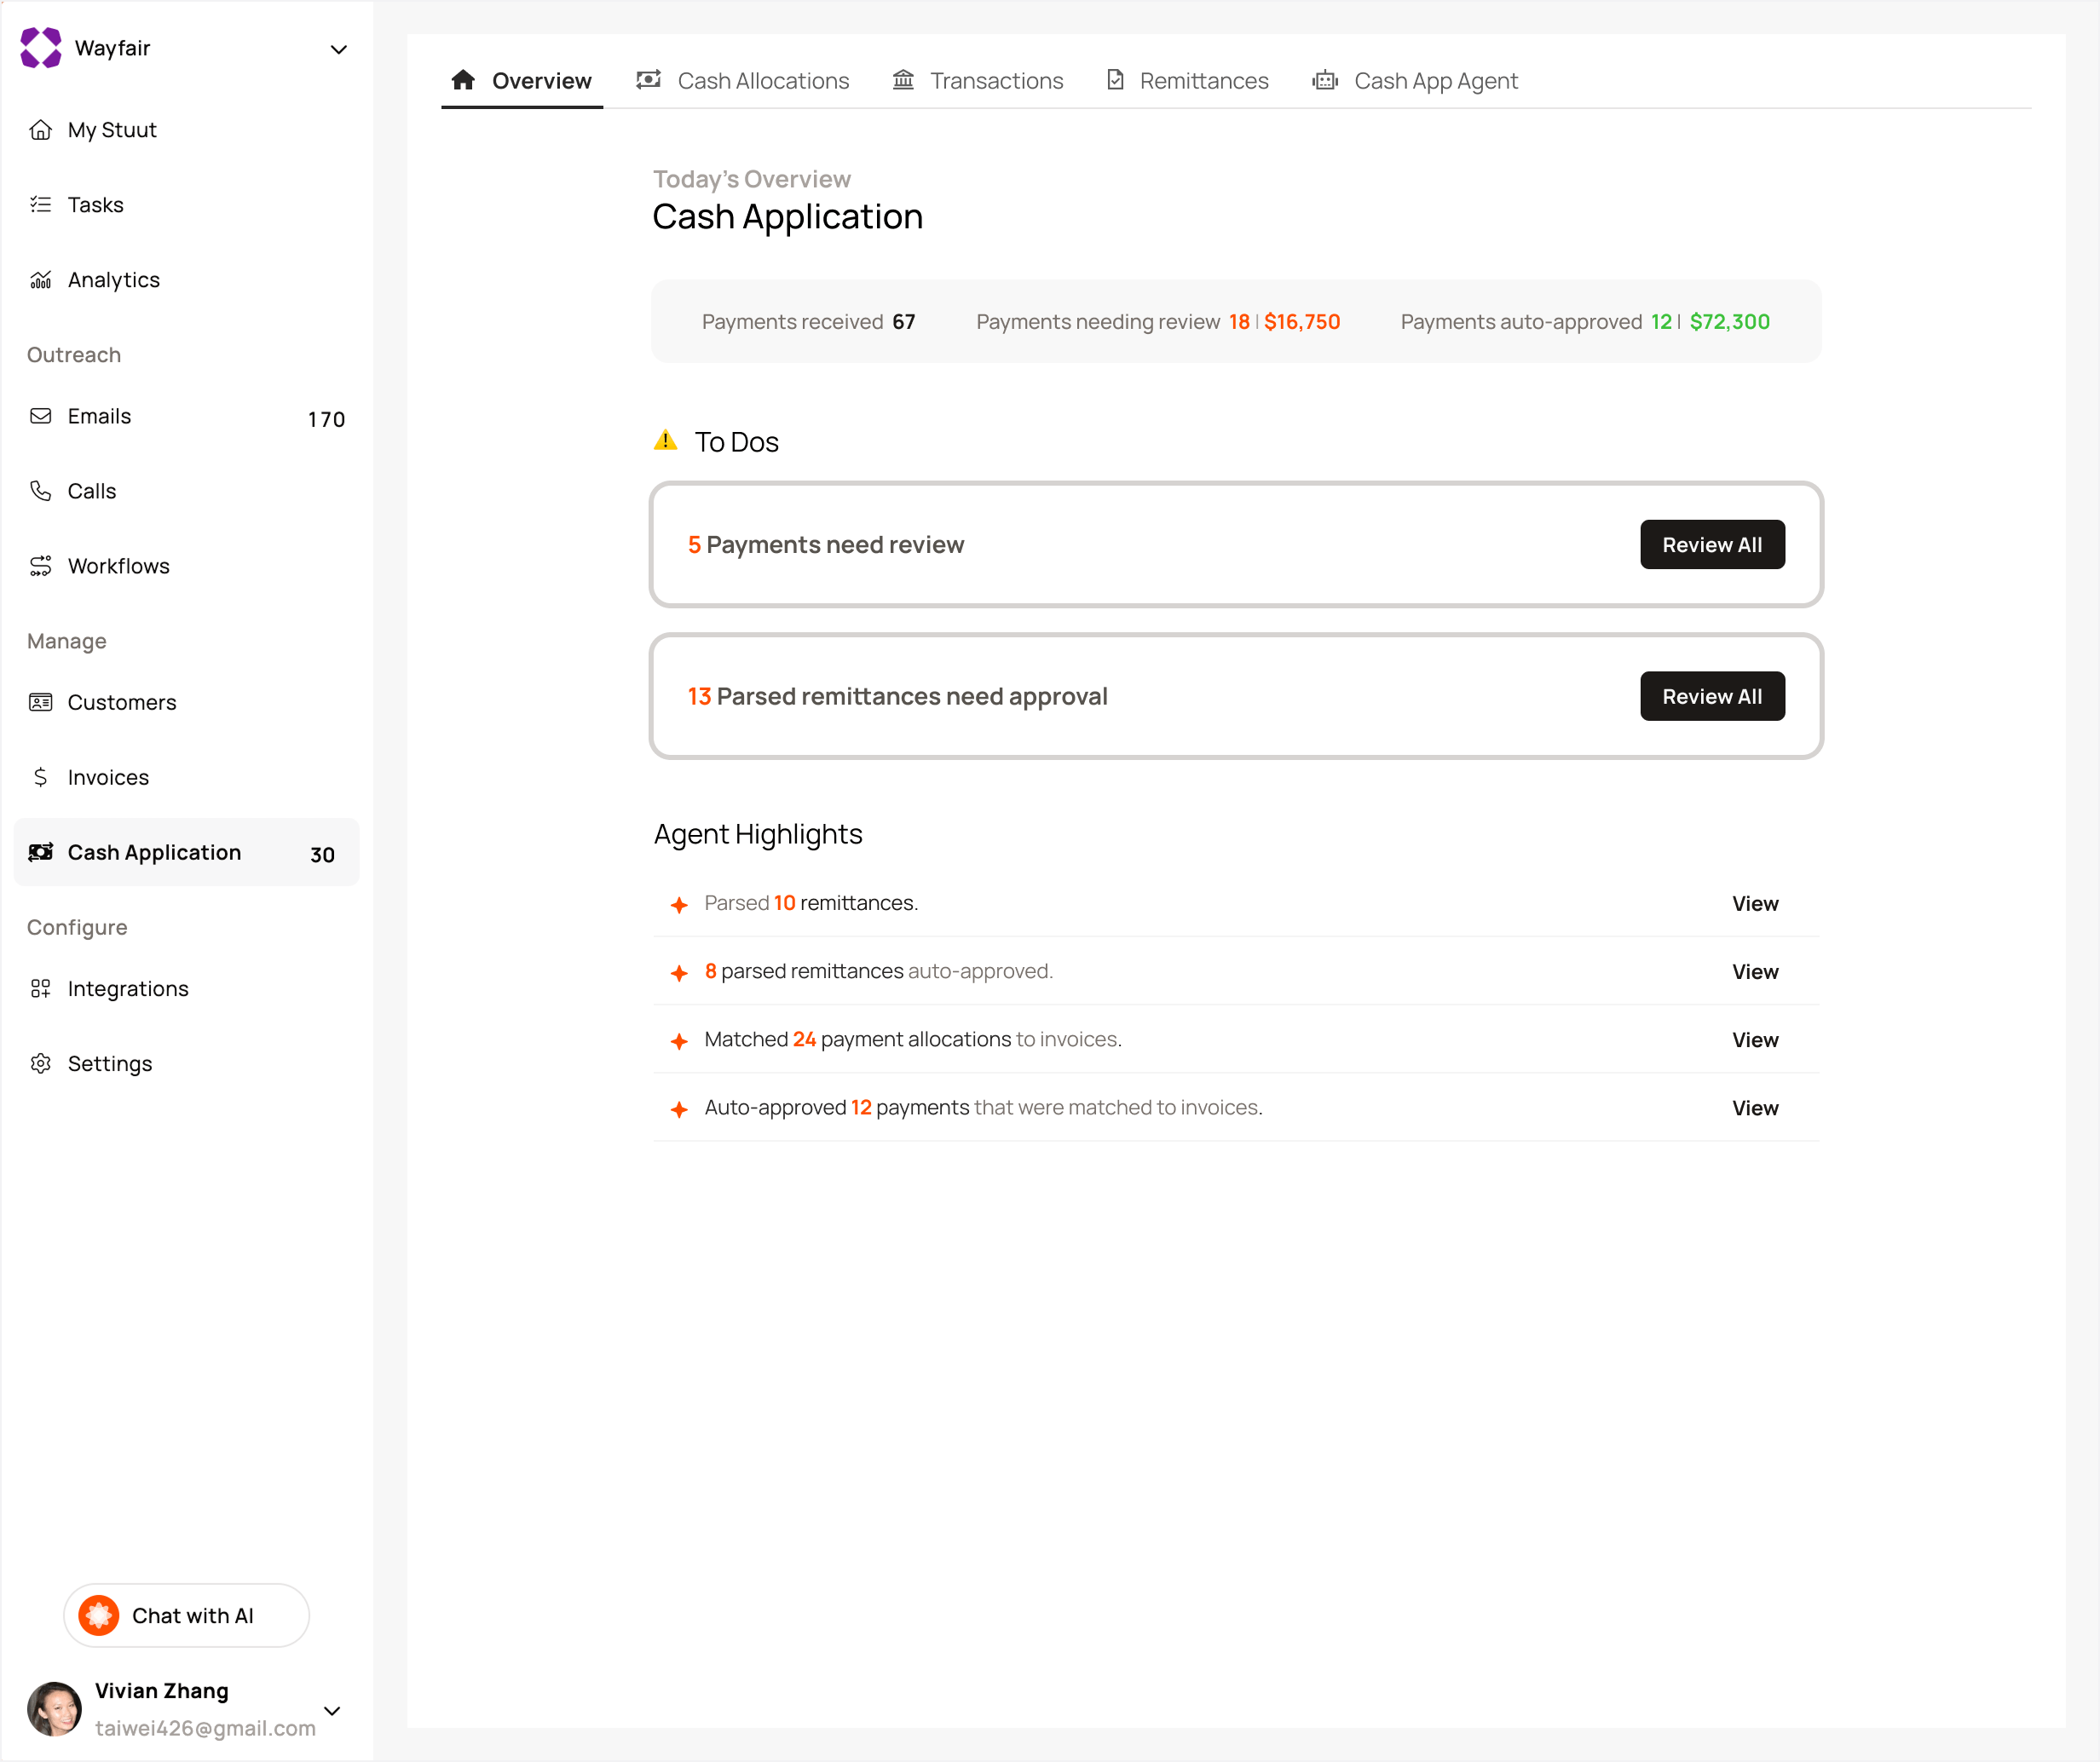Open Chat with AI button

point(187,1615)
